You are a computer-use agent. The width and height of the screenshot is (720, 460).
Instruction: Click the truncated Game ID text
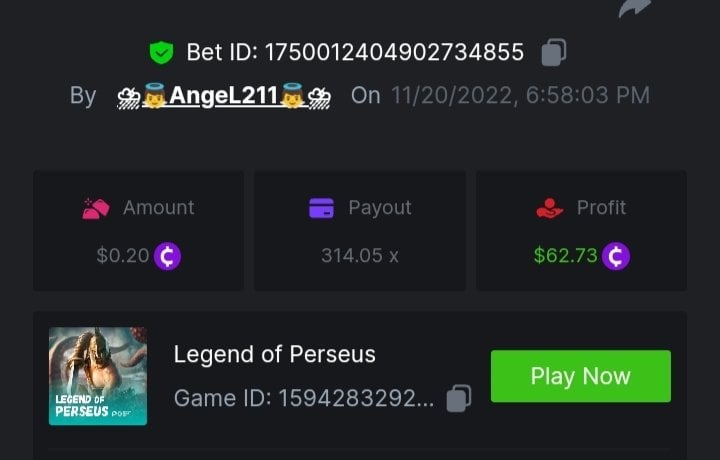(304, 398)
